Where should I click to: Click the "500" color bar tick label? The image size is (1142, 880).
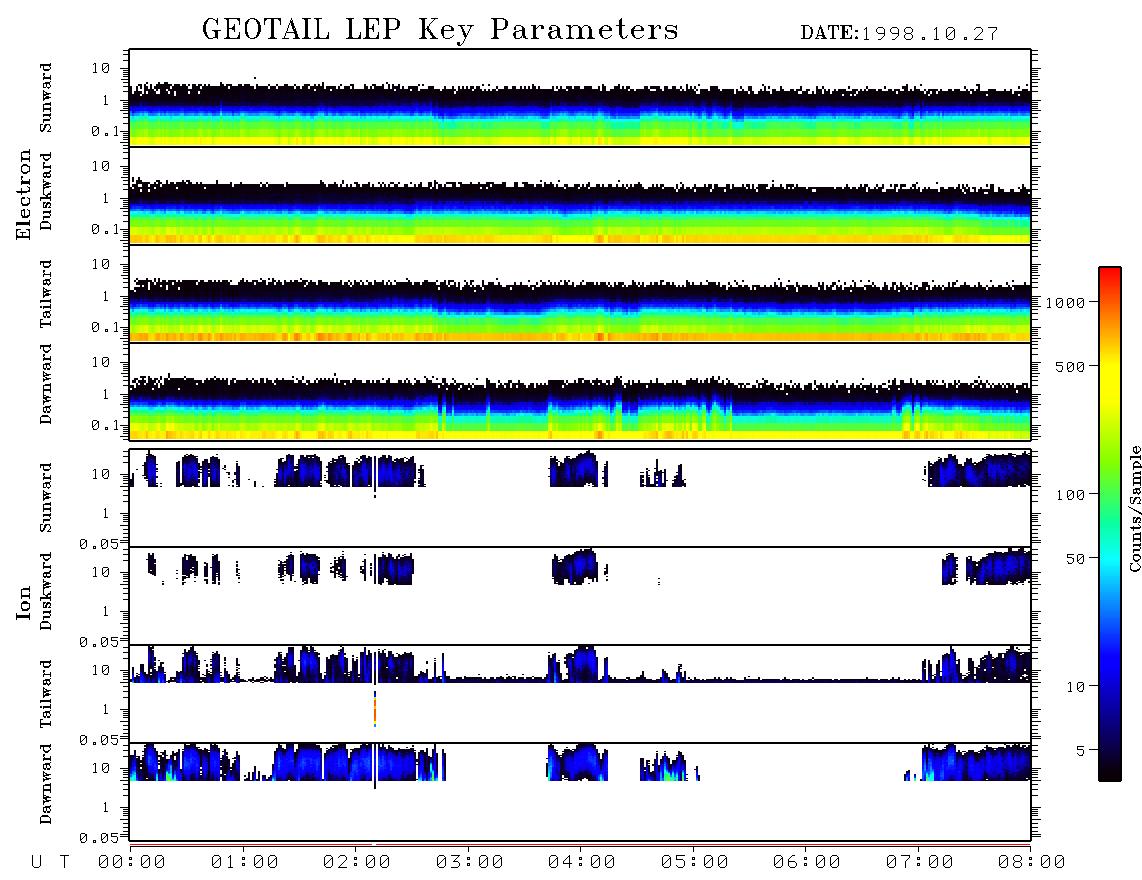click(x=1070, y=367)
